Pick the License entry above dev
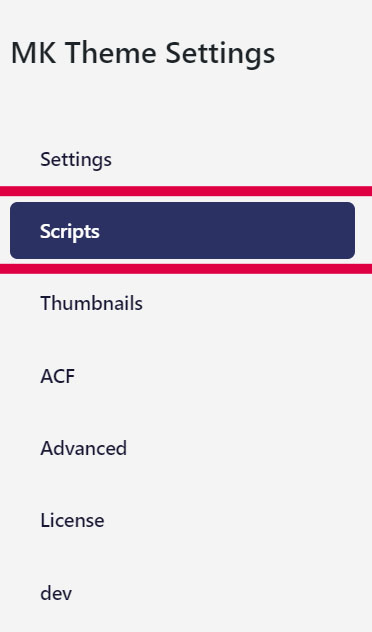This screenshot has height=632, width=372. (x=182, y=520)
